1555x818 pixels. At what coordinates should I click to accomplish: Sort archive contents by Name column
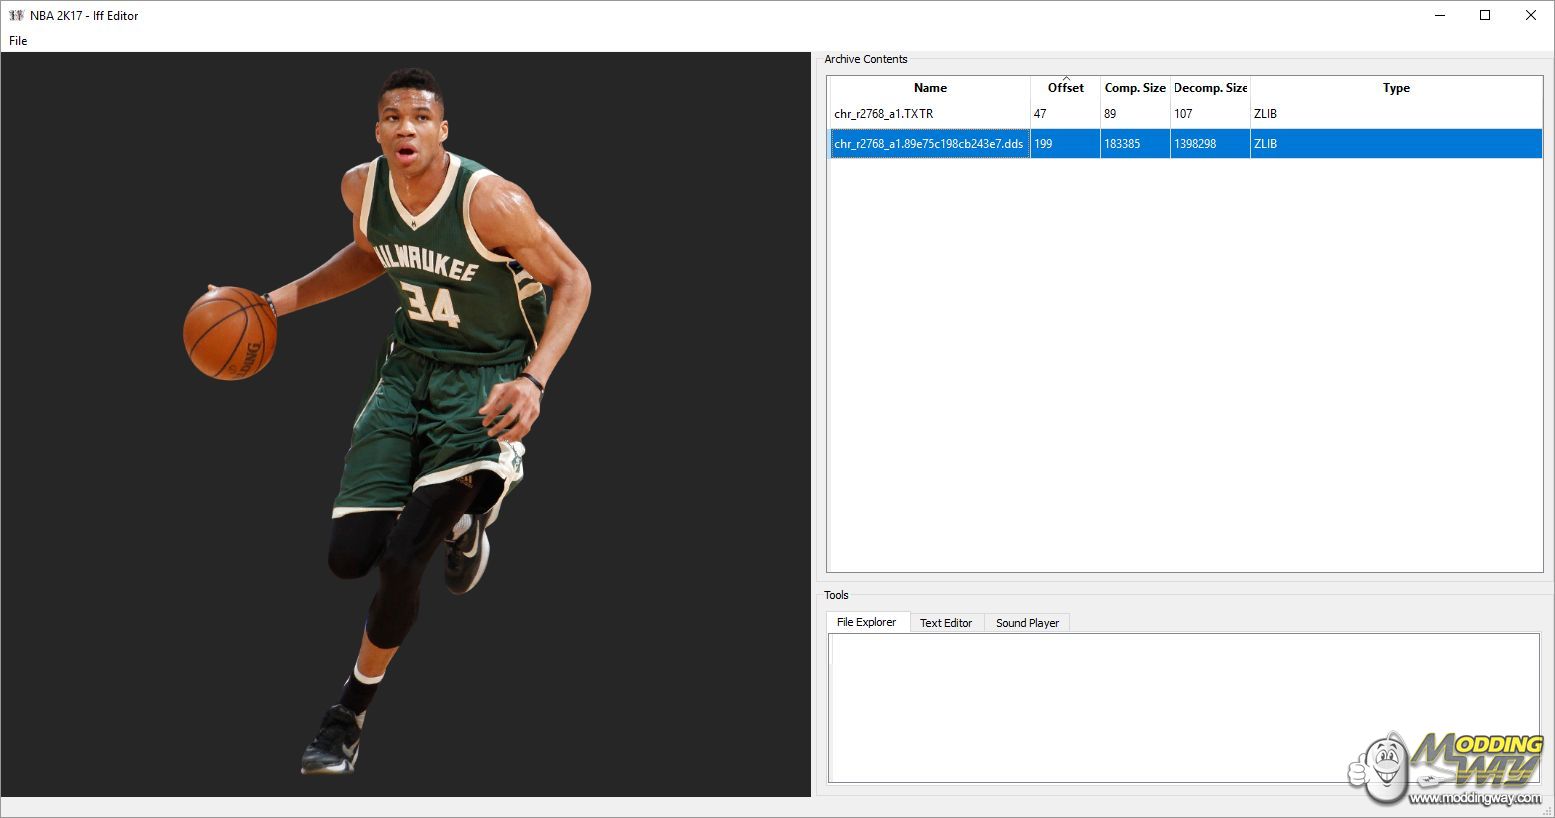coord(930,88)
